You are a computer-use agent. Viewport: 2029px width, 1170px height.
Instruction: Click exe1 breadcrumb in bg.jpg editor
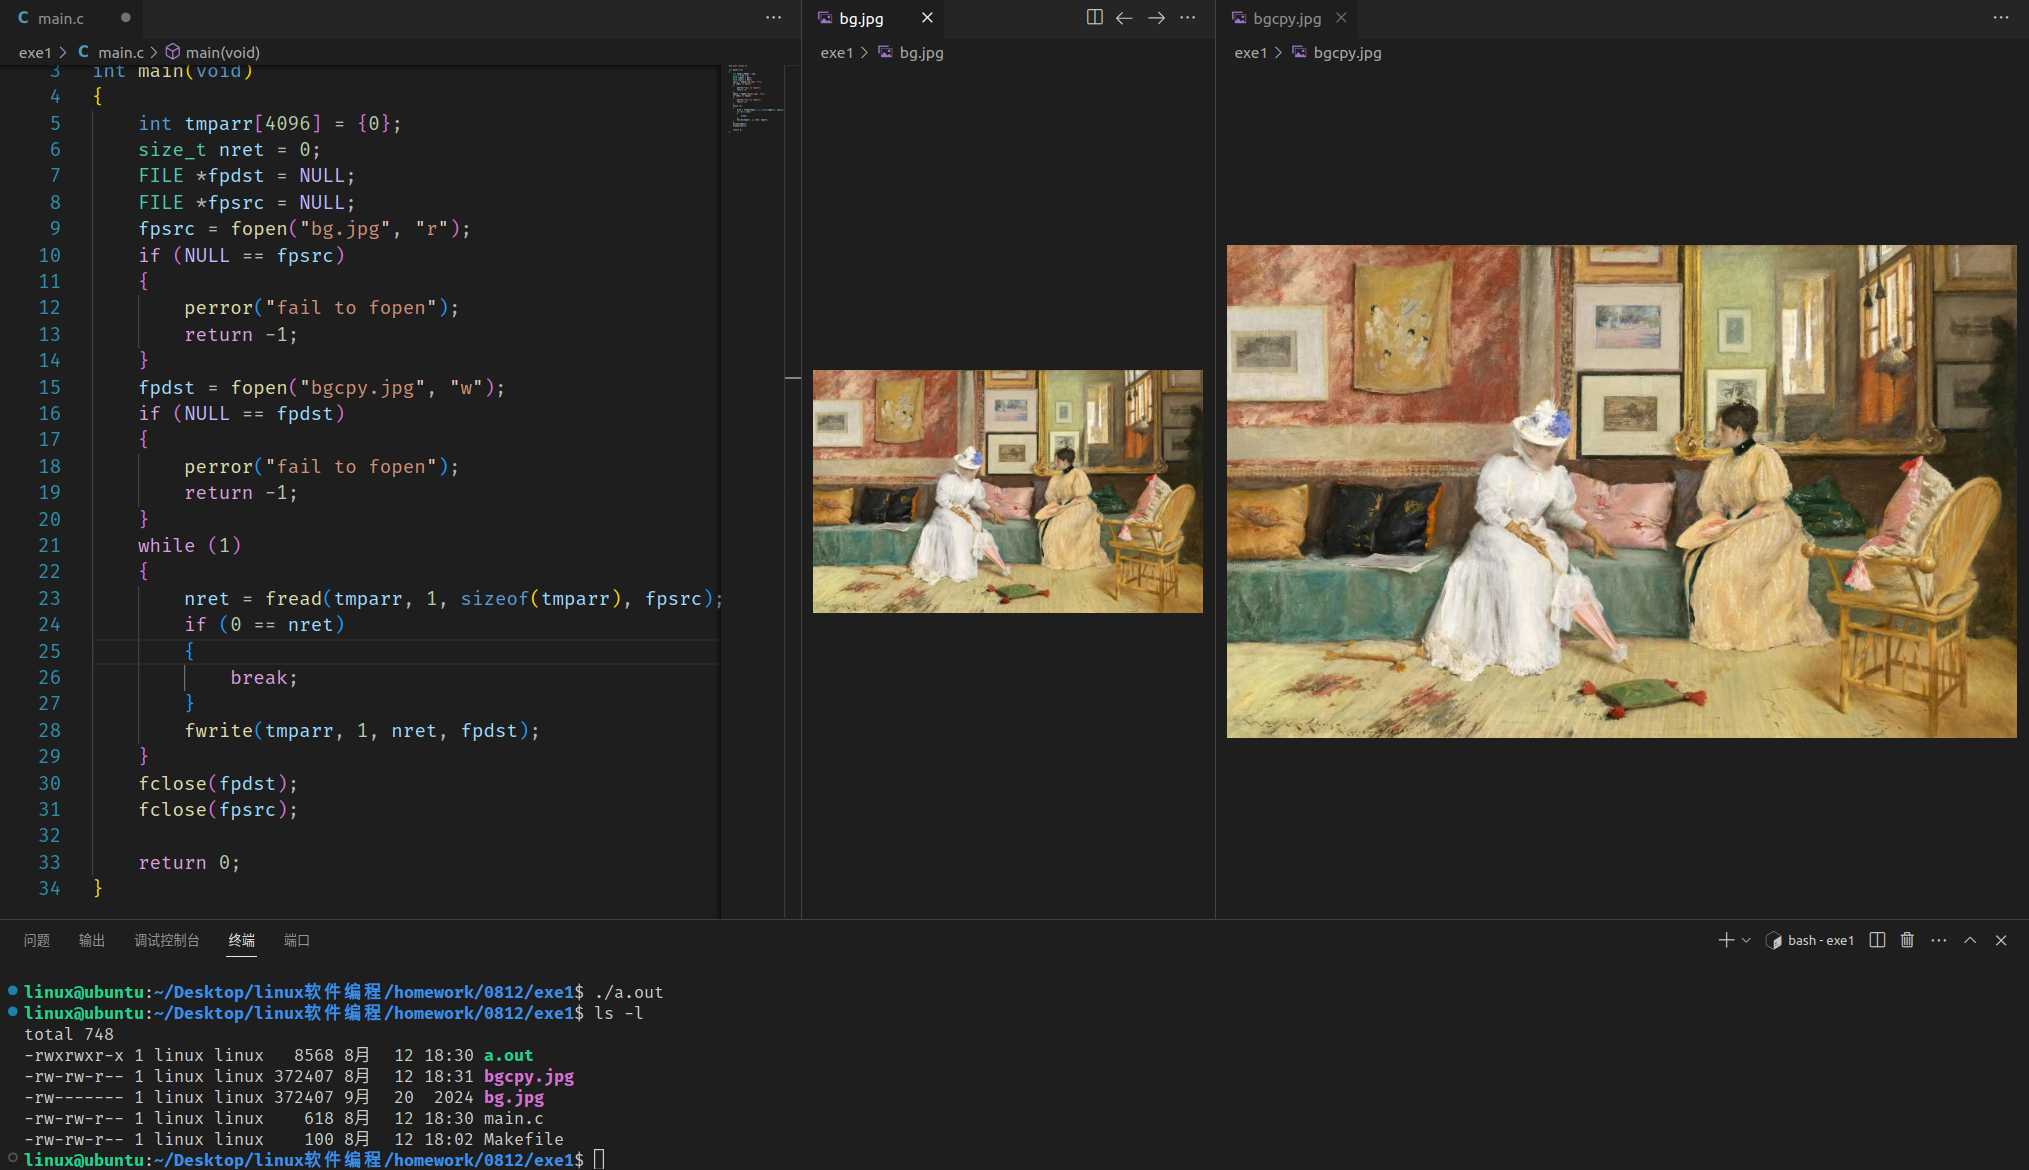point(836,52)
